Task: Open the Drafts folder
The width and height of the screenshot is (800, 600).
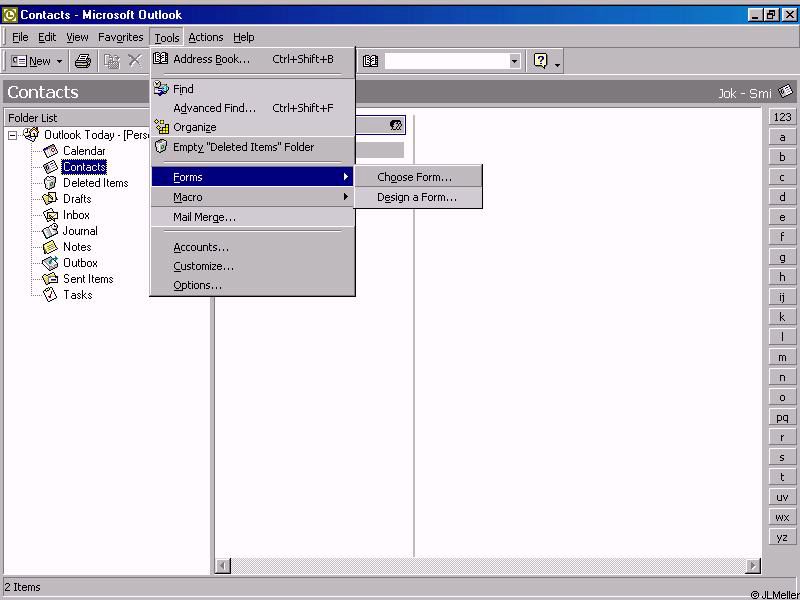Action: click(x=77, y=199)
